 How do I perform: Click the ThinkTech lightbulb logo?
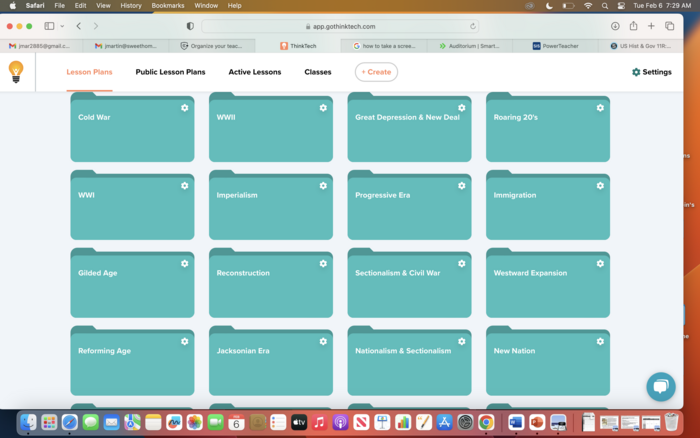click(16, 71)
